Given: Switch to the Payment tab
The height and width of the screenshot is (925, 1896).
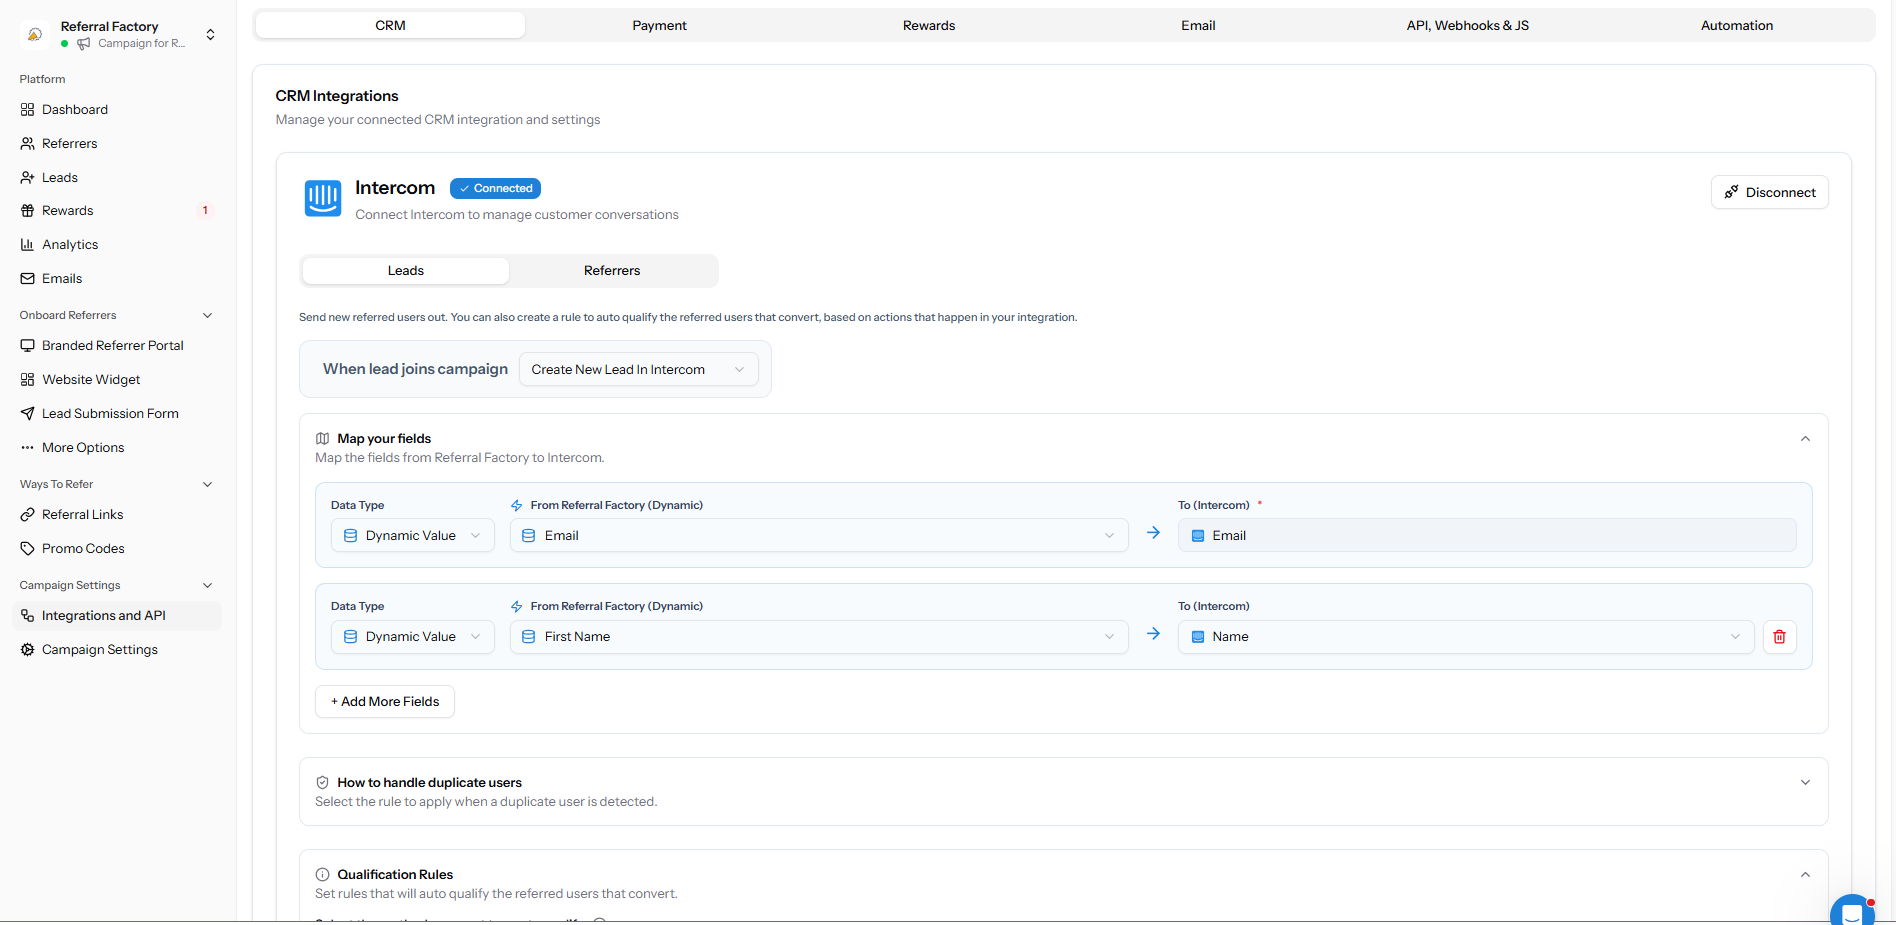Looking at the screenshot, I should pyautogui.click(x=660, y=26).
